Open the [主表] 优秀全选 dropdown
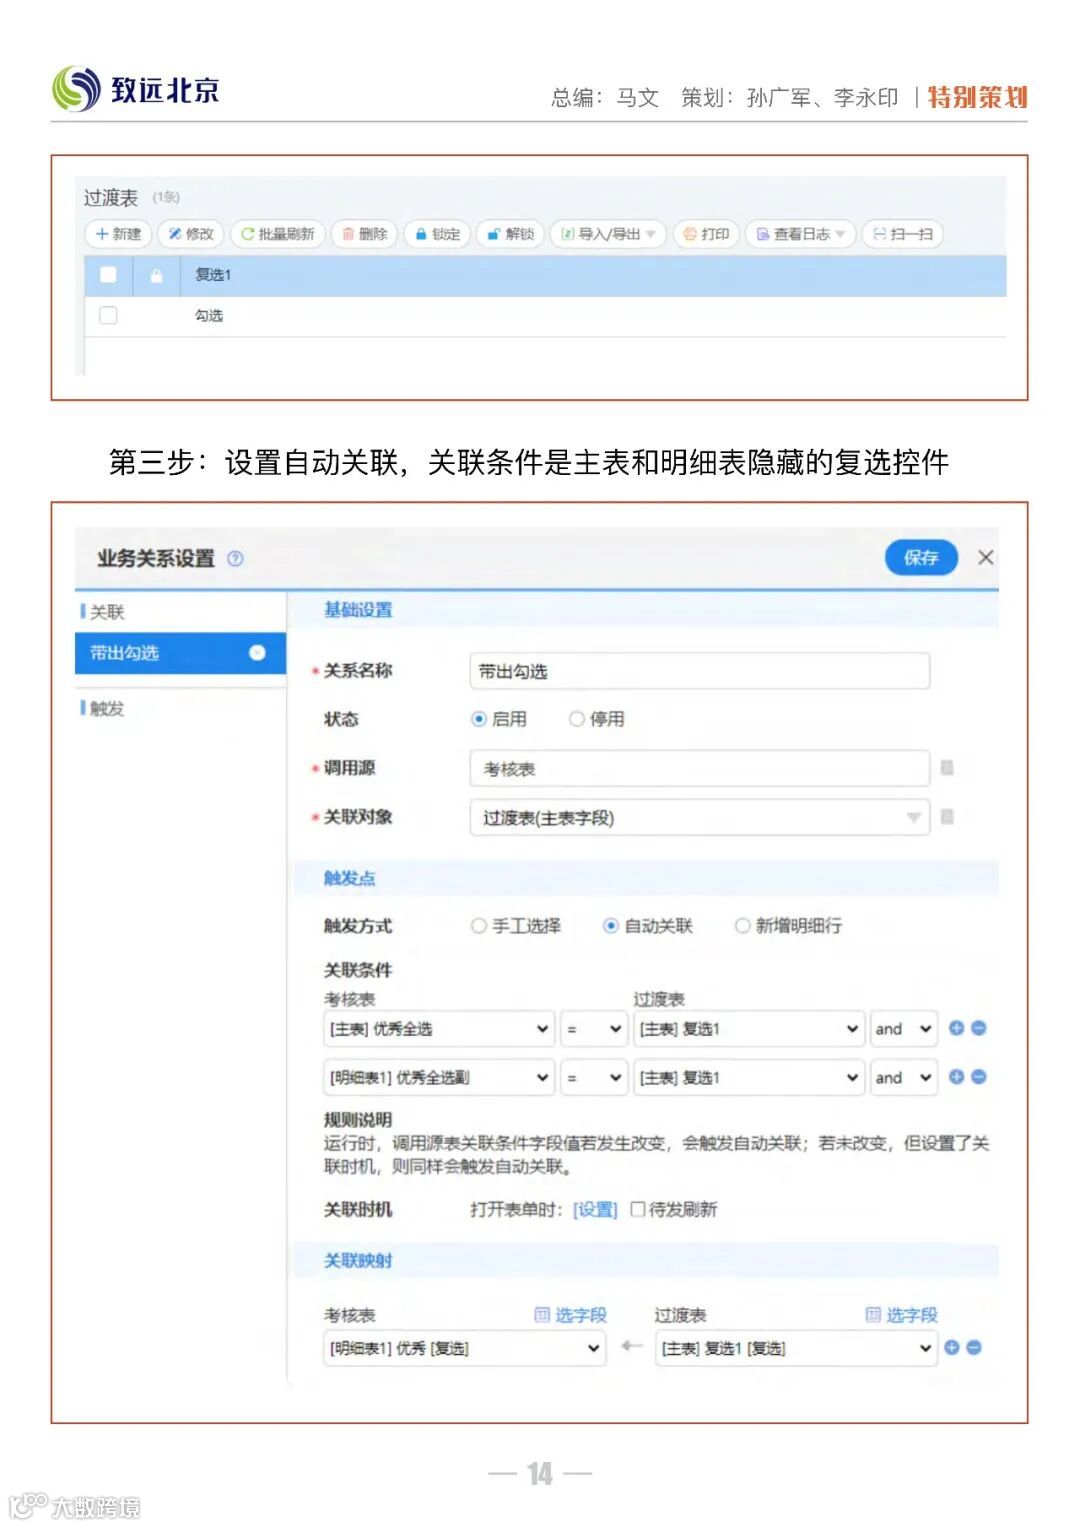 point(439,1029)
